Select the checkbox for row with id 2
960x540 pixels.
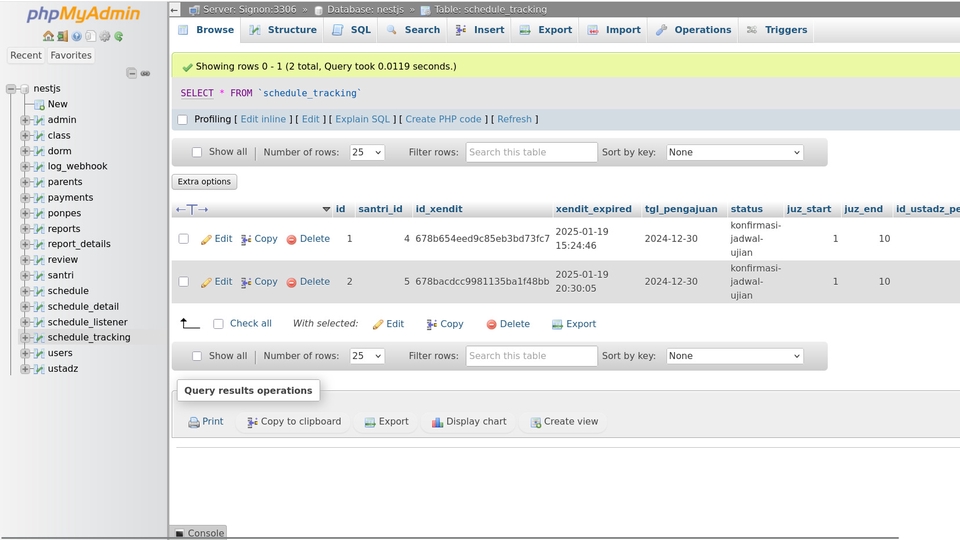(x=183, y=282)
